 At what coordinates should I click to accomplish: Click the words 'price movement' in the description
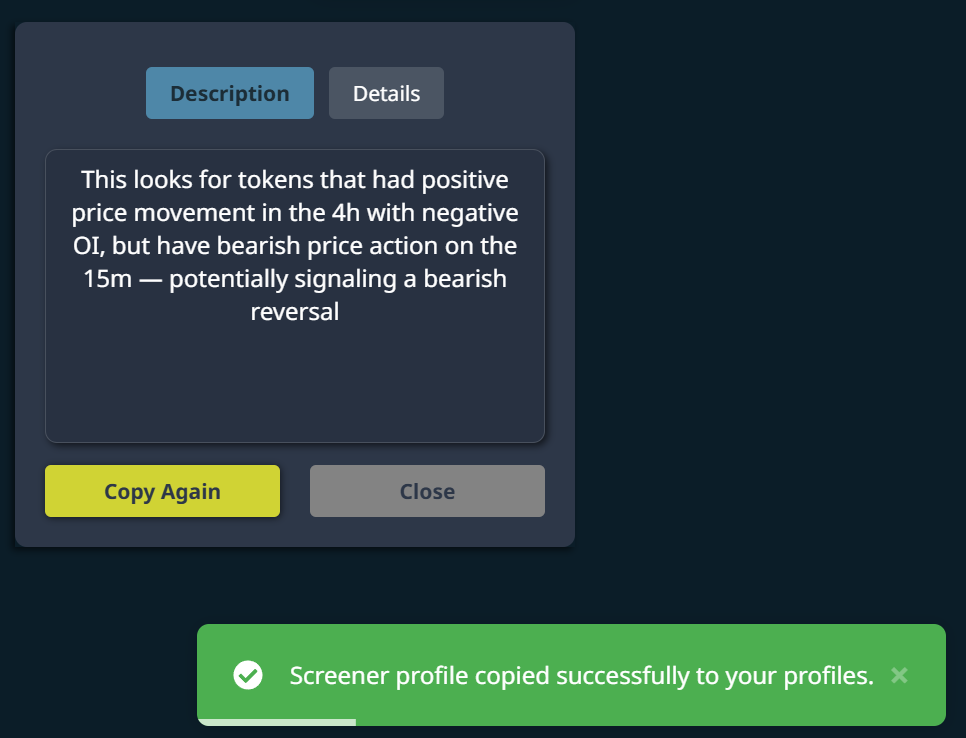click(148, 213)
